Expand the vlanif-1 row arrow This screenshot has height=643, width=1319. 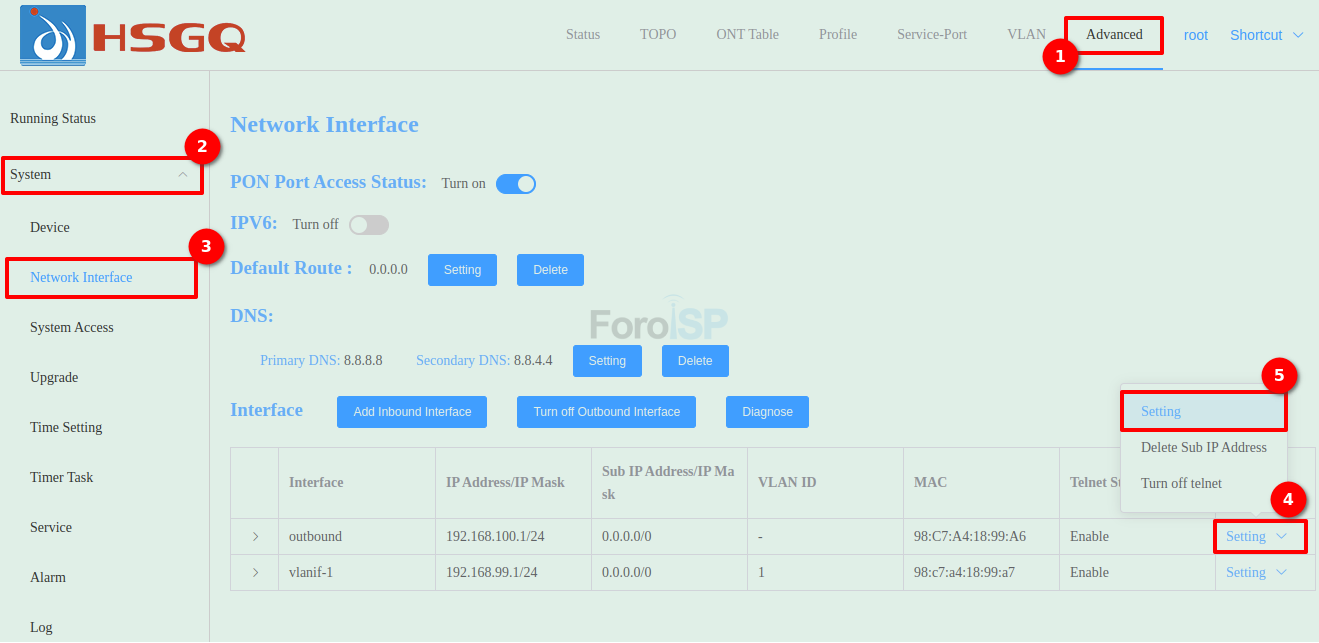tap(255, 573)
